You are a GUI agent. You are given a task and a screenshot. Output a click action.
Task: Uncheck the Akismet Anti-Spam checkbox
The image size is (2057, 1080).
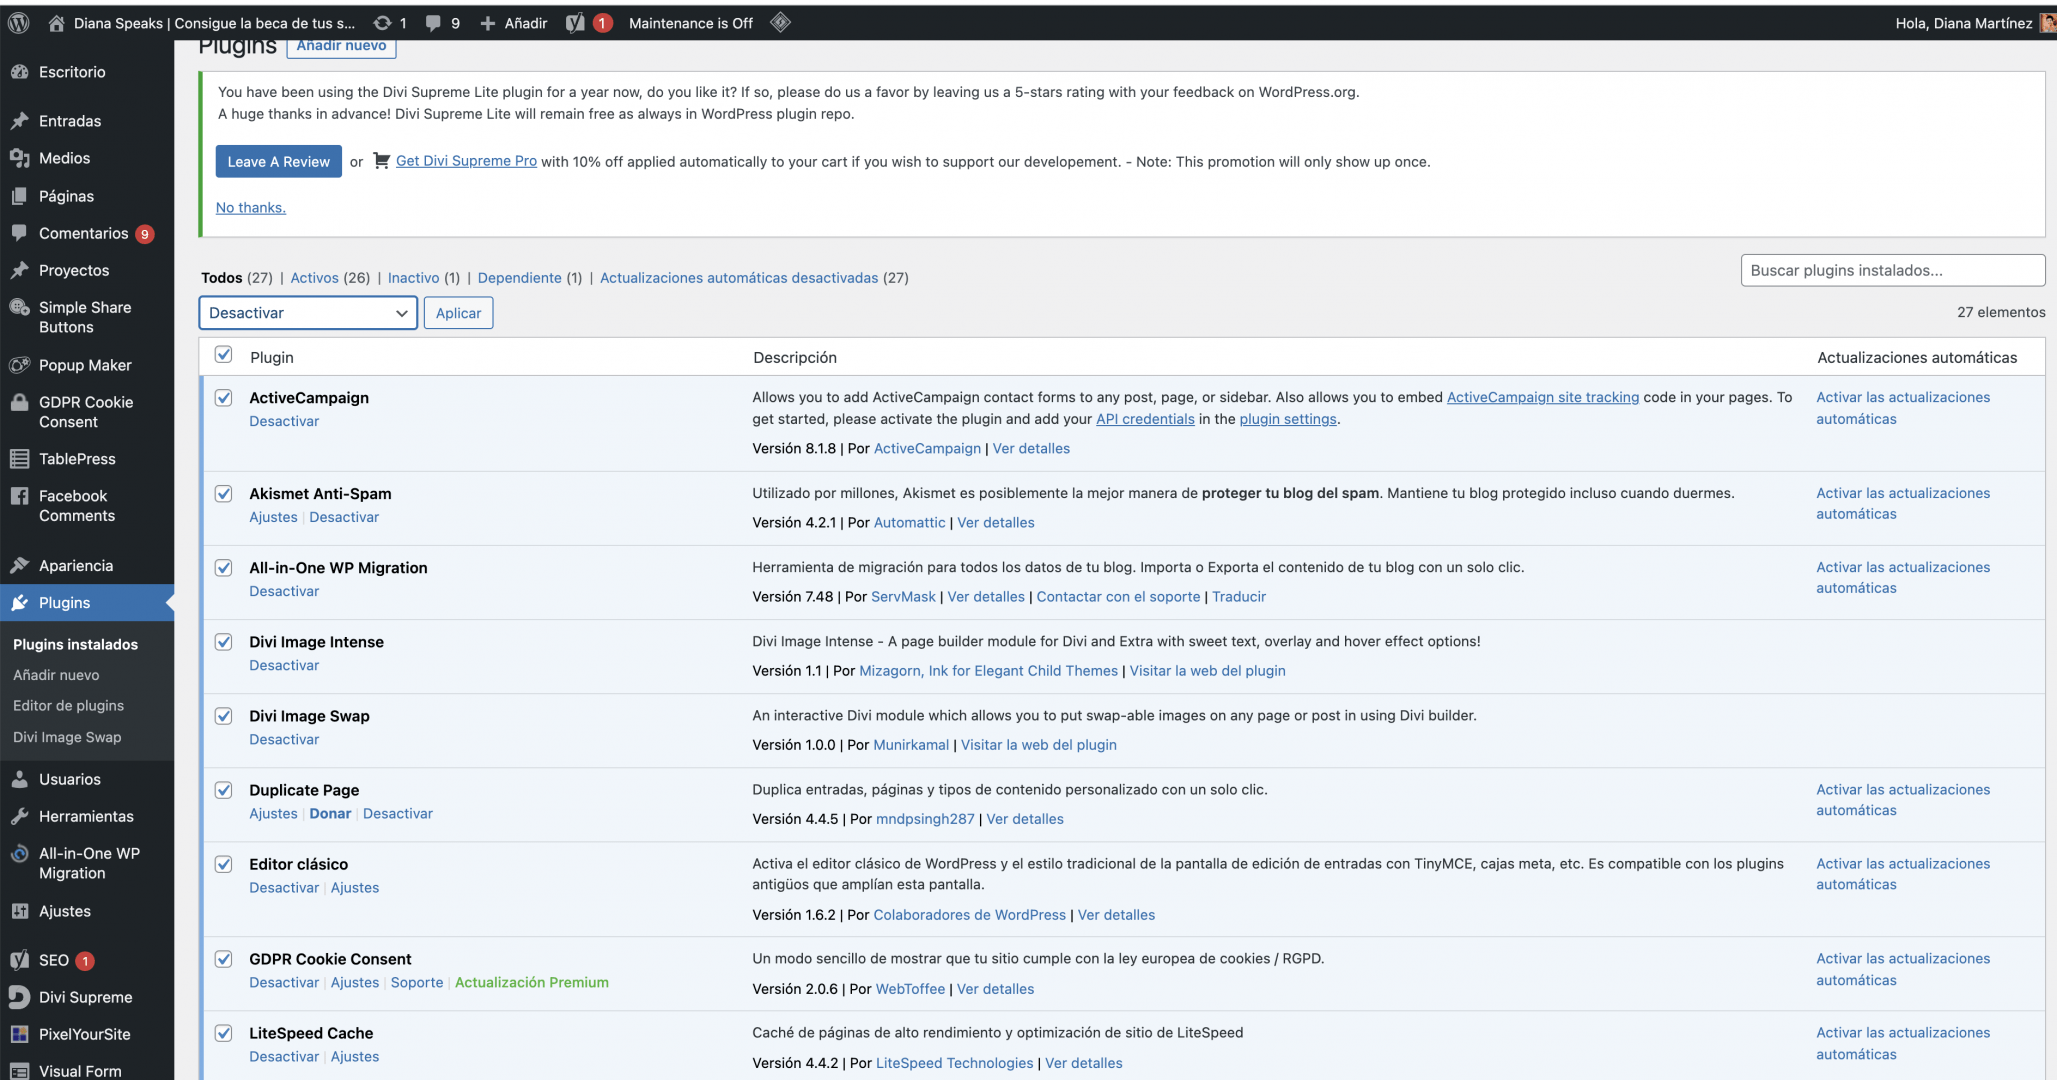tap(224, 494)
